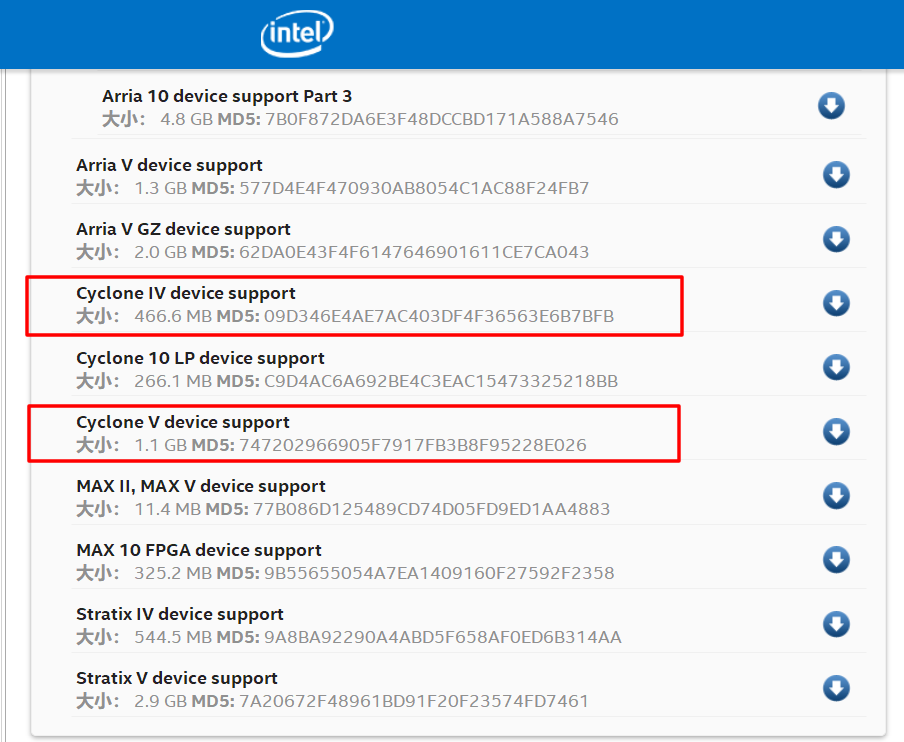904x742 pixels.
Task: Download Cyclone V device support via its download icon
Action: 836,431
